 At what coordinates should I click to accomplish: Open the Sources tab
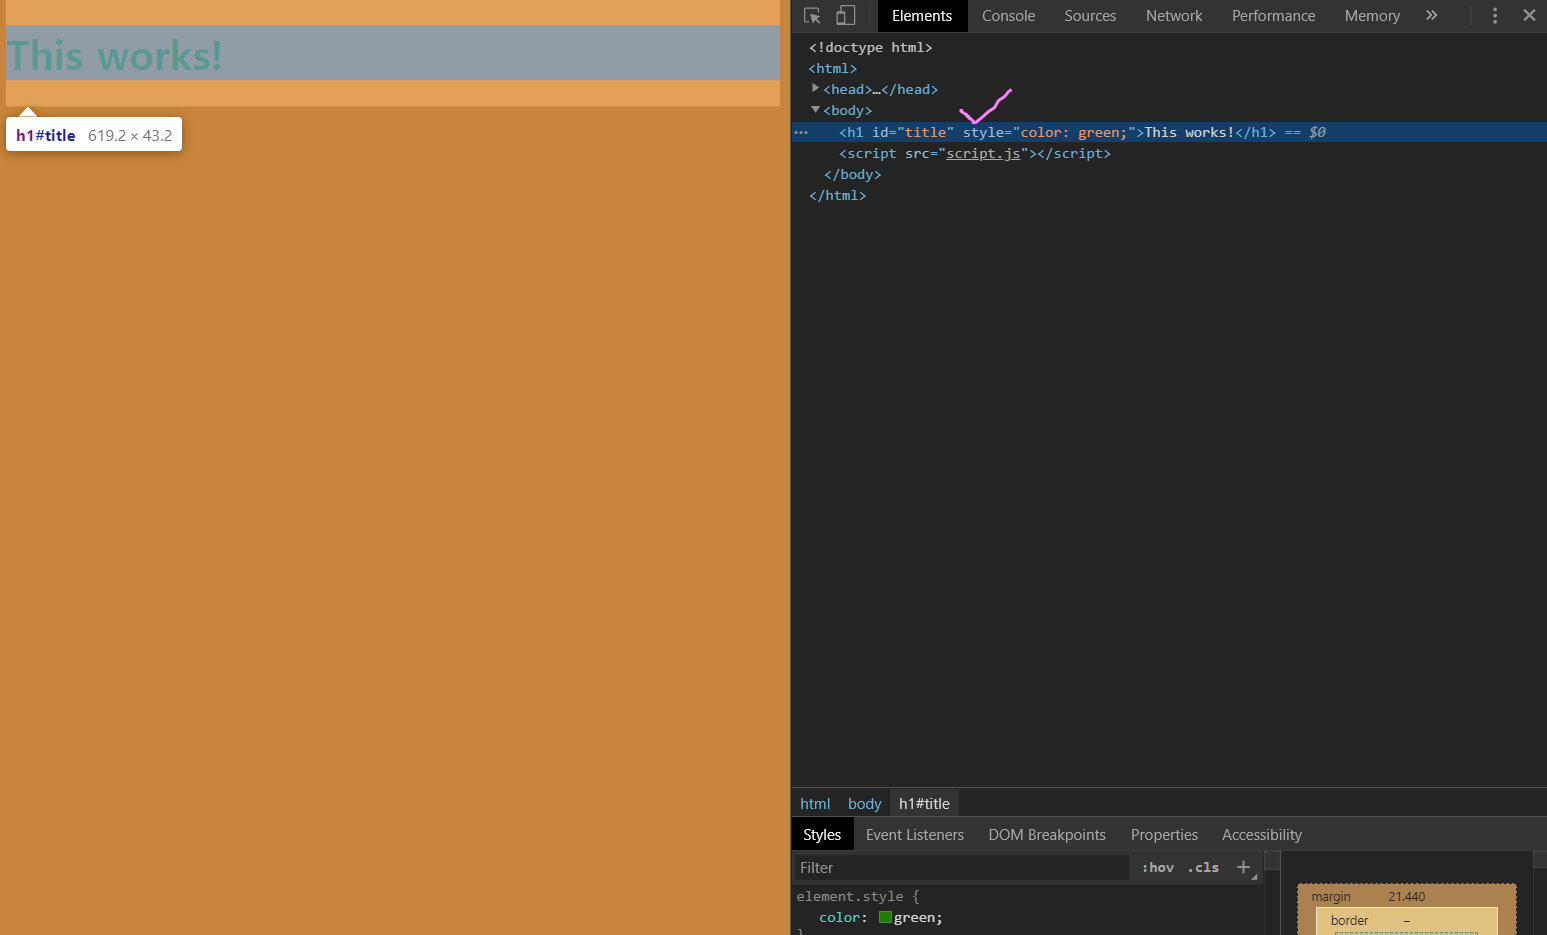pos(1090,16)
